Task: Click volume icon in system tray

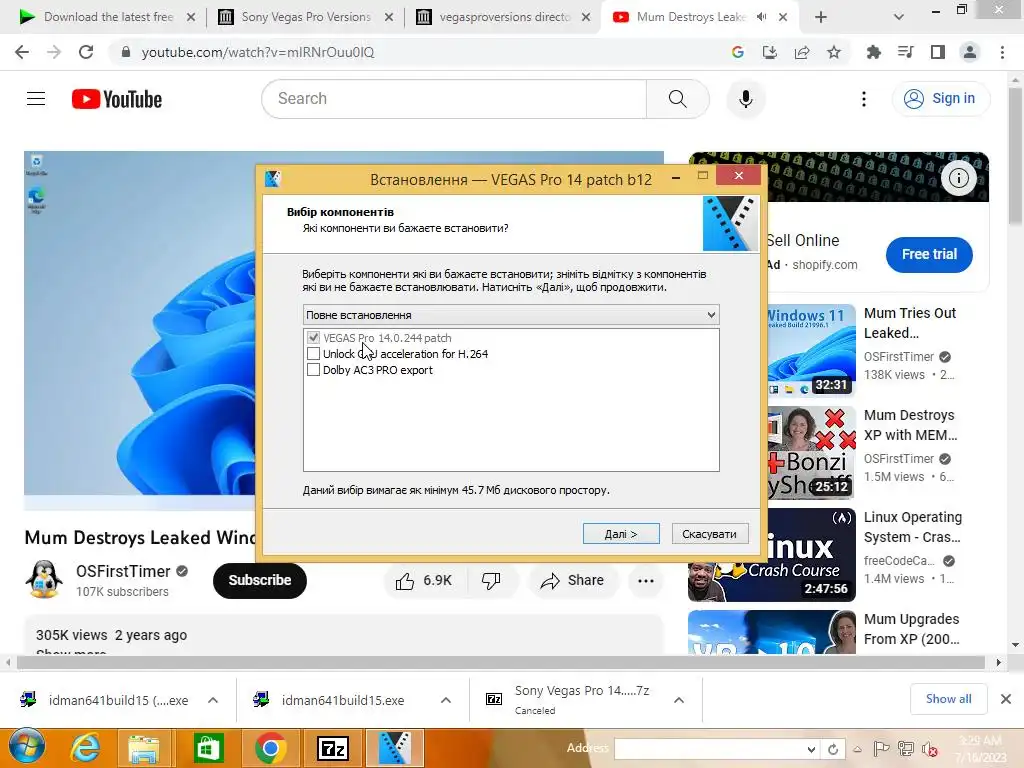Action: click(x=929, y=749)
